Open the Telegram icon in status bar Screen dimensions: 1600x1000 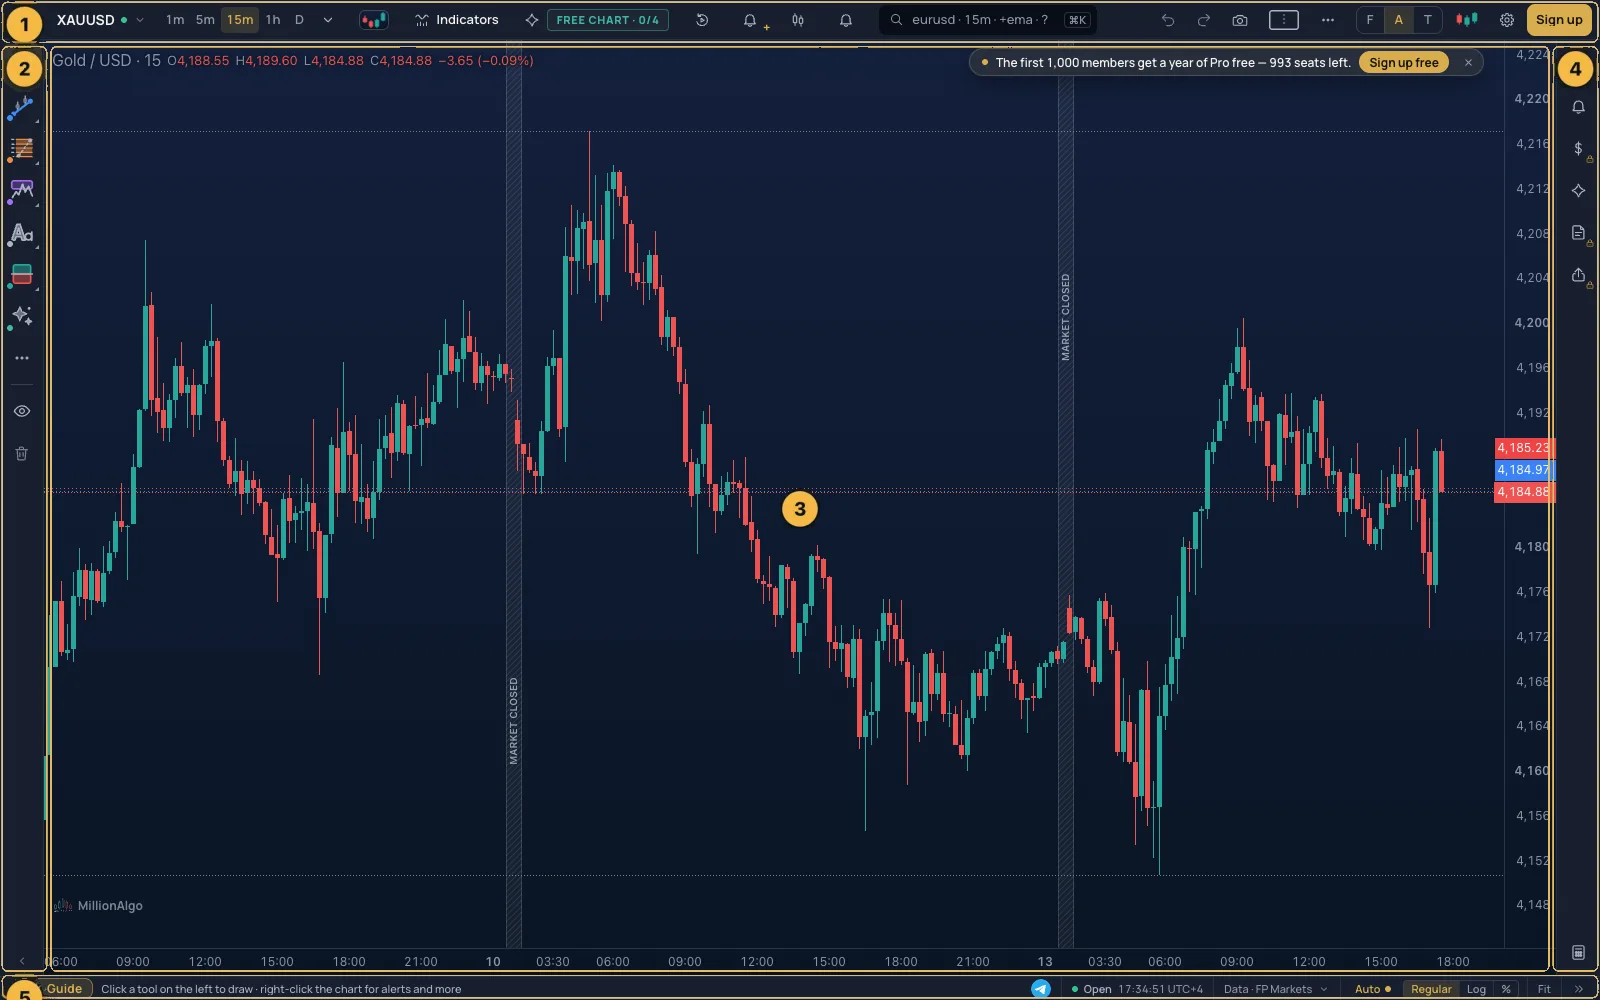1041,989
